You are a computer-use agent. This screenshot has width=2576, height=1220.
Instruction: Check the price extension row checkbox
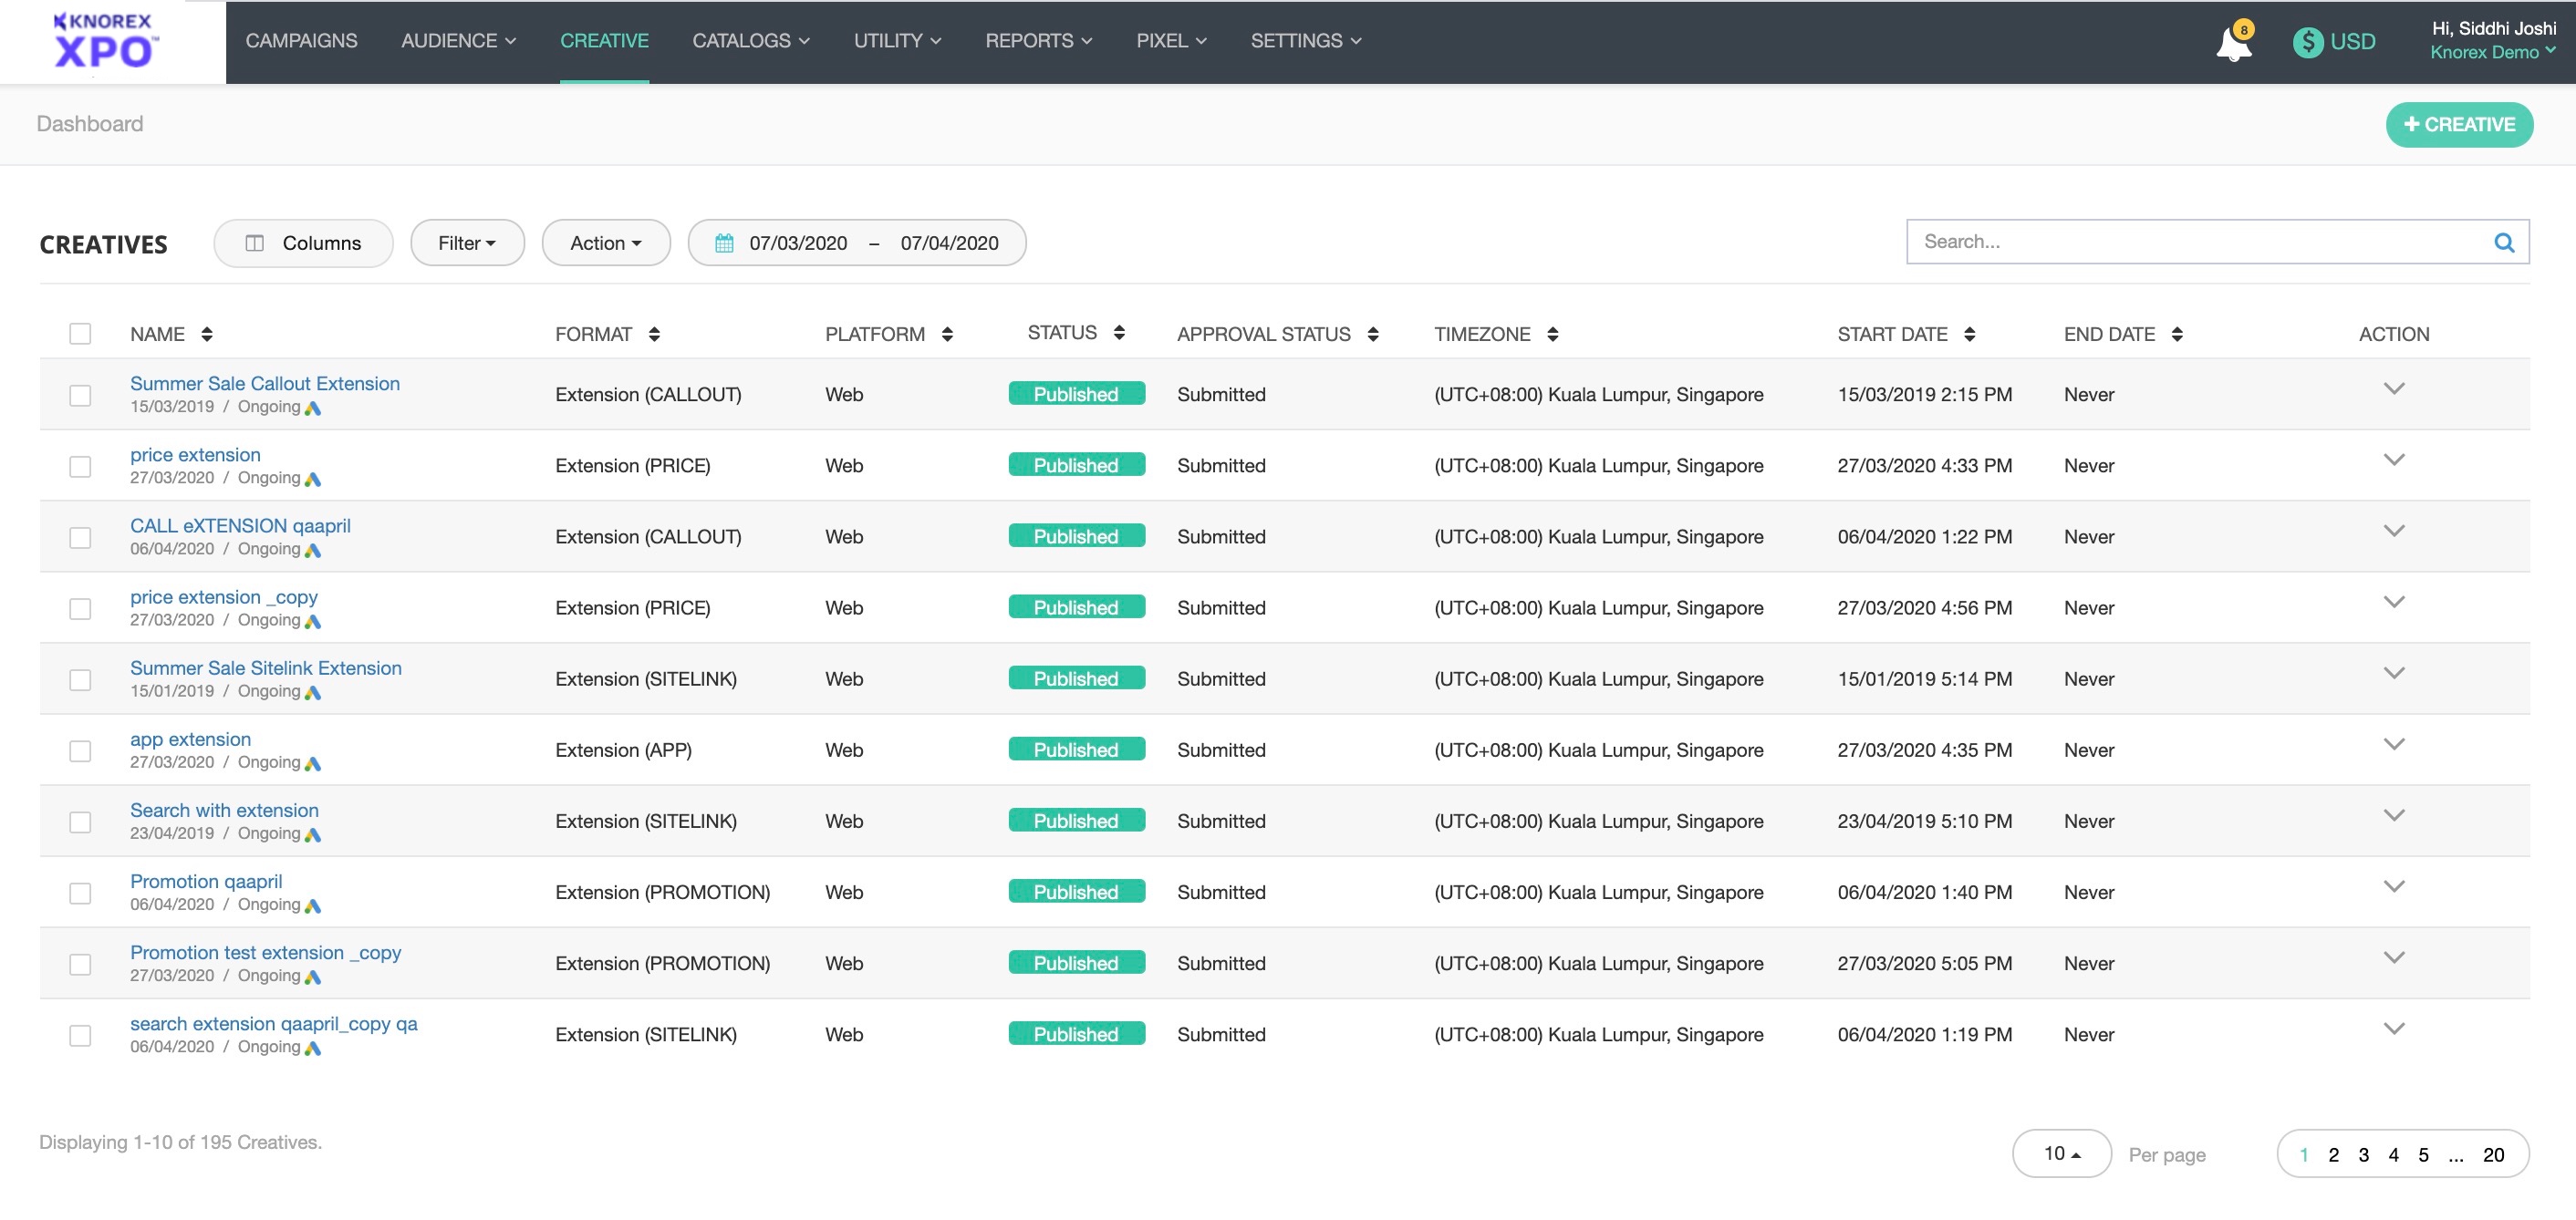(80, 466)
